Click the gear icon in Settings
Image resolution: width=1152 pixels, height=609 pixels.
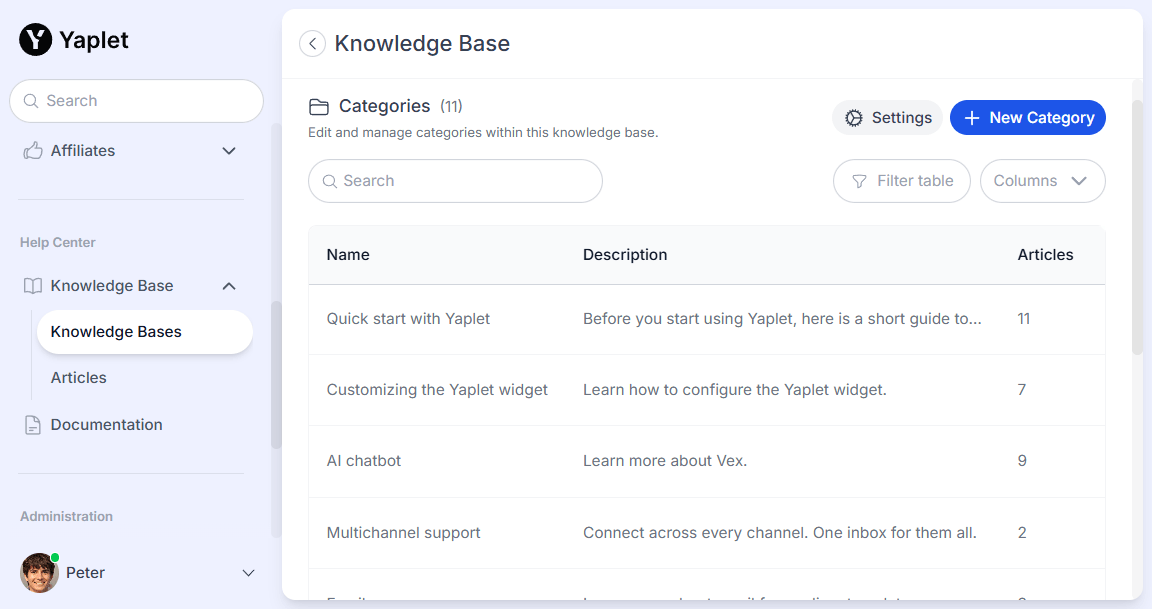[854, 118]
